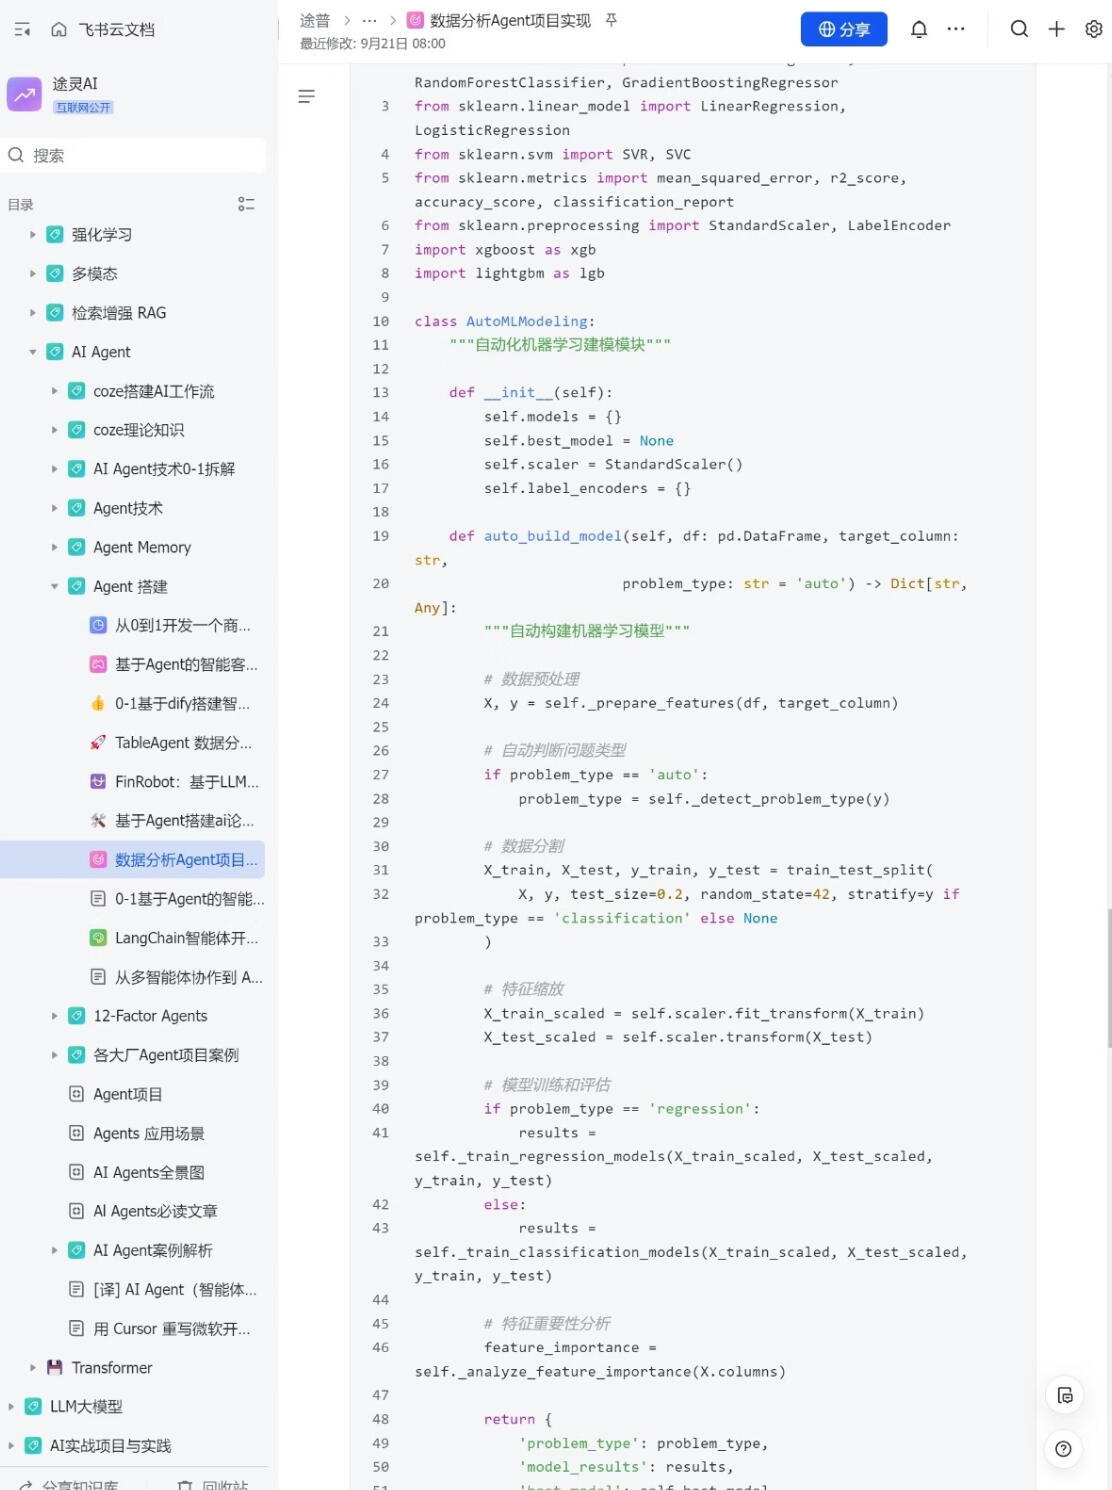Open Agents 应用场景 document
Viewport: 1112px width, 1490px height.
coord(149,1133)
